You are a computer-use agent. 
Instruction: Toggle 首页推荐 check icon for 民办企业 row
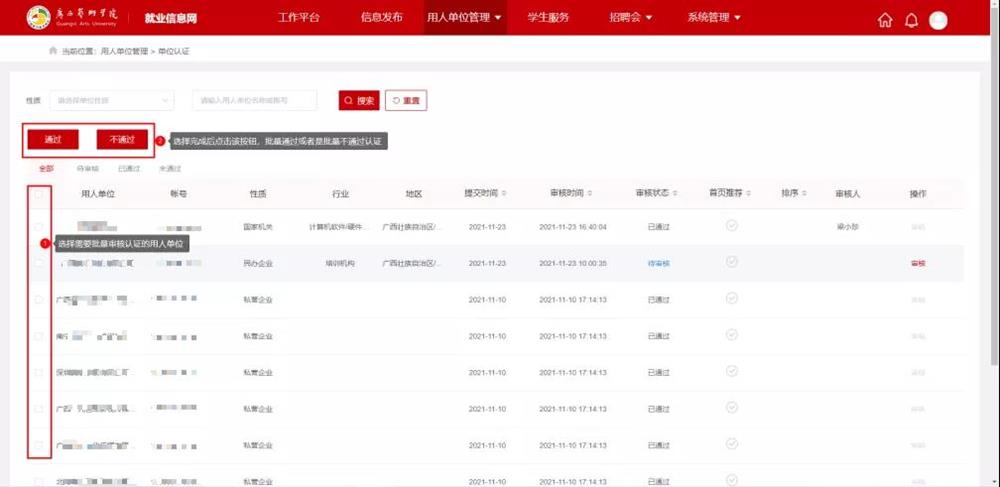731,262
